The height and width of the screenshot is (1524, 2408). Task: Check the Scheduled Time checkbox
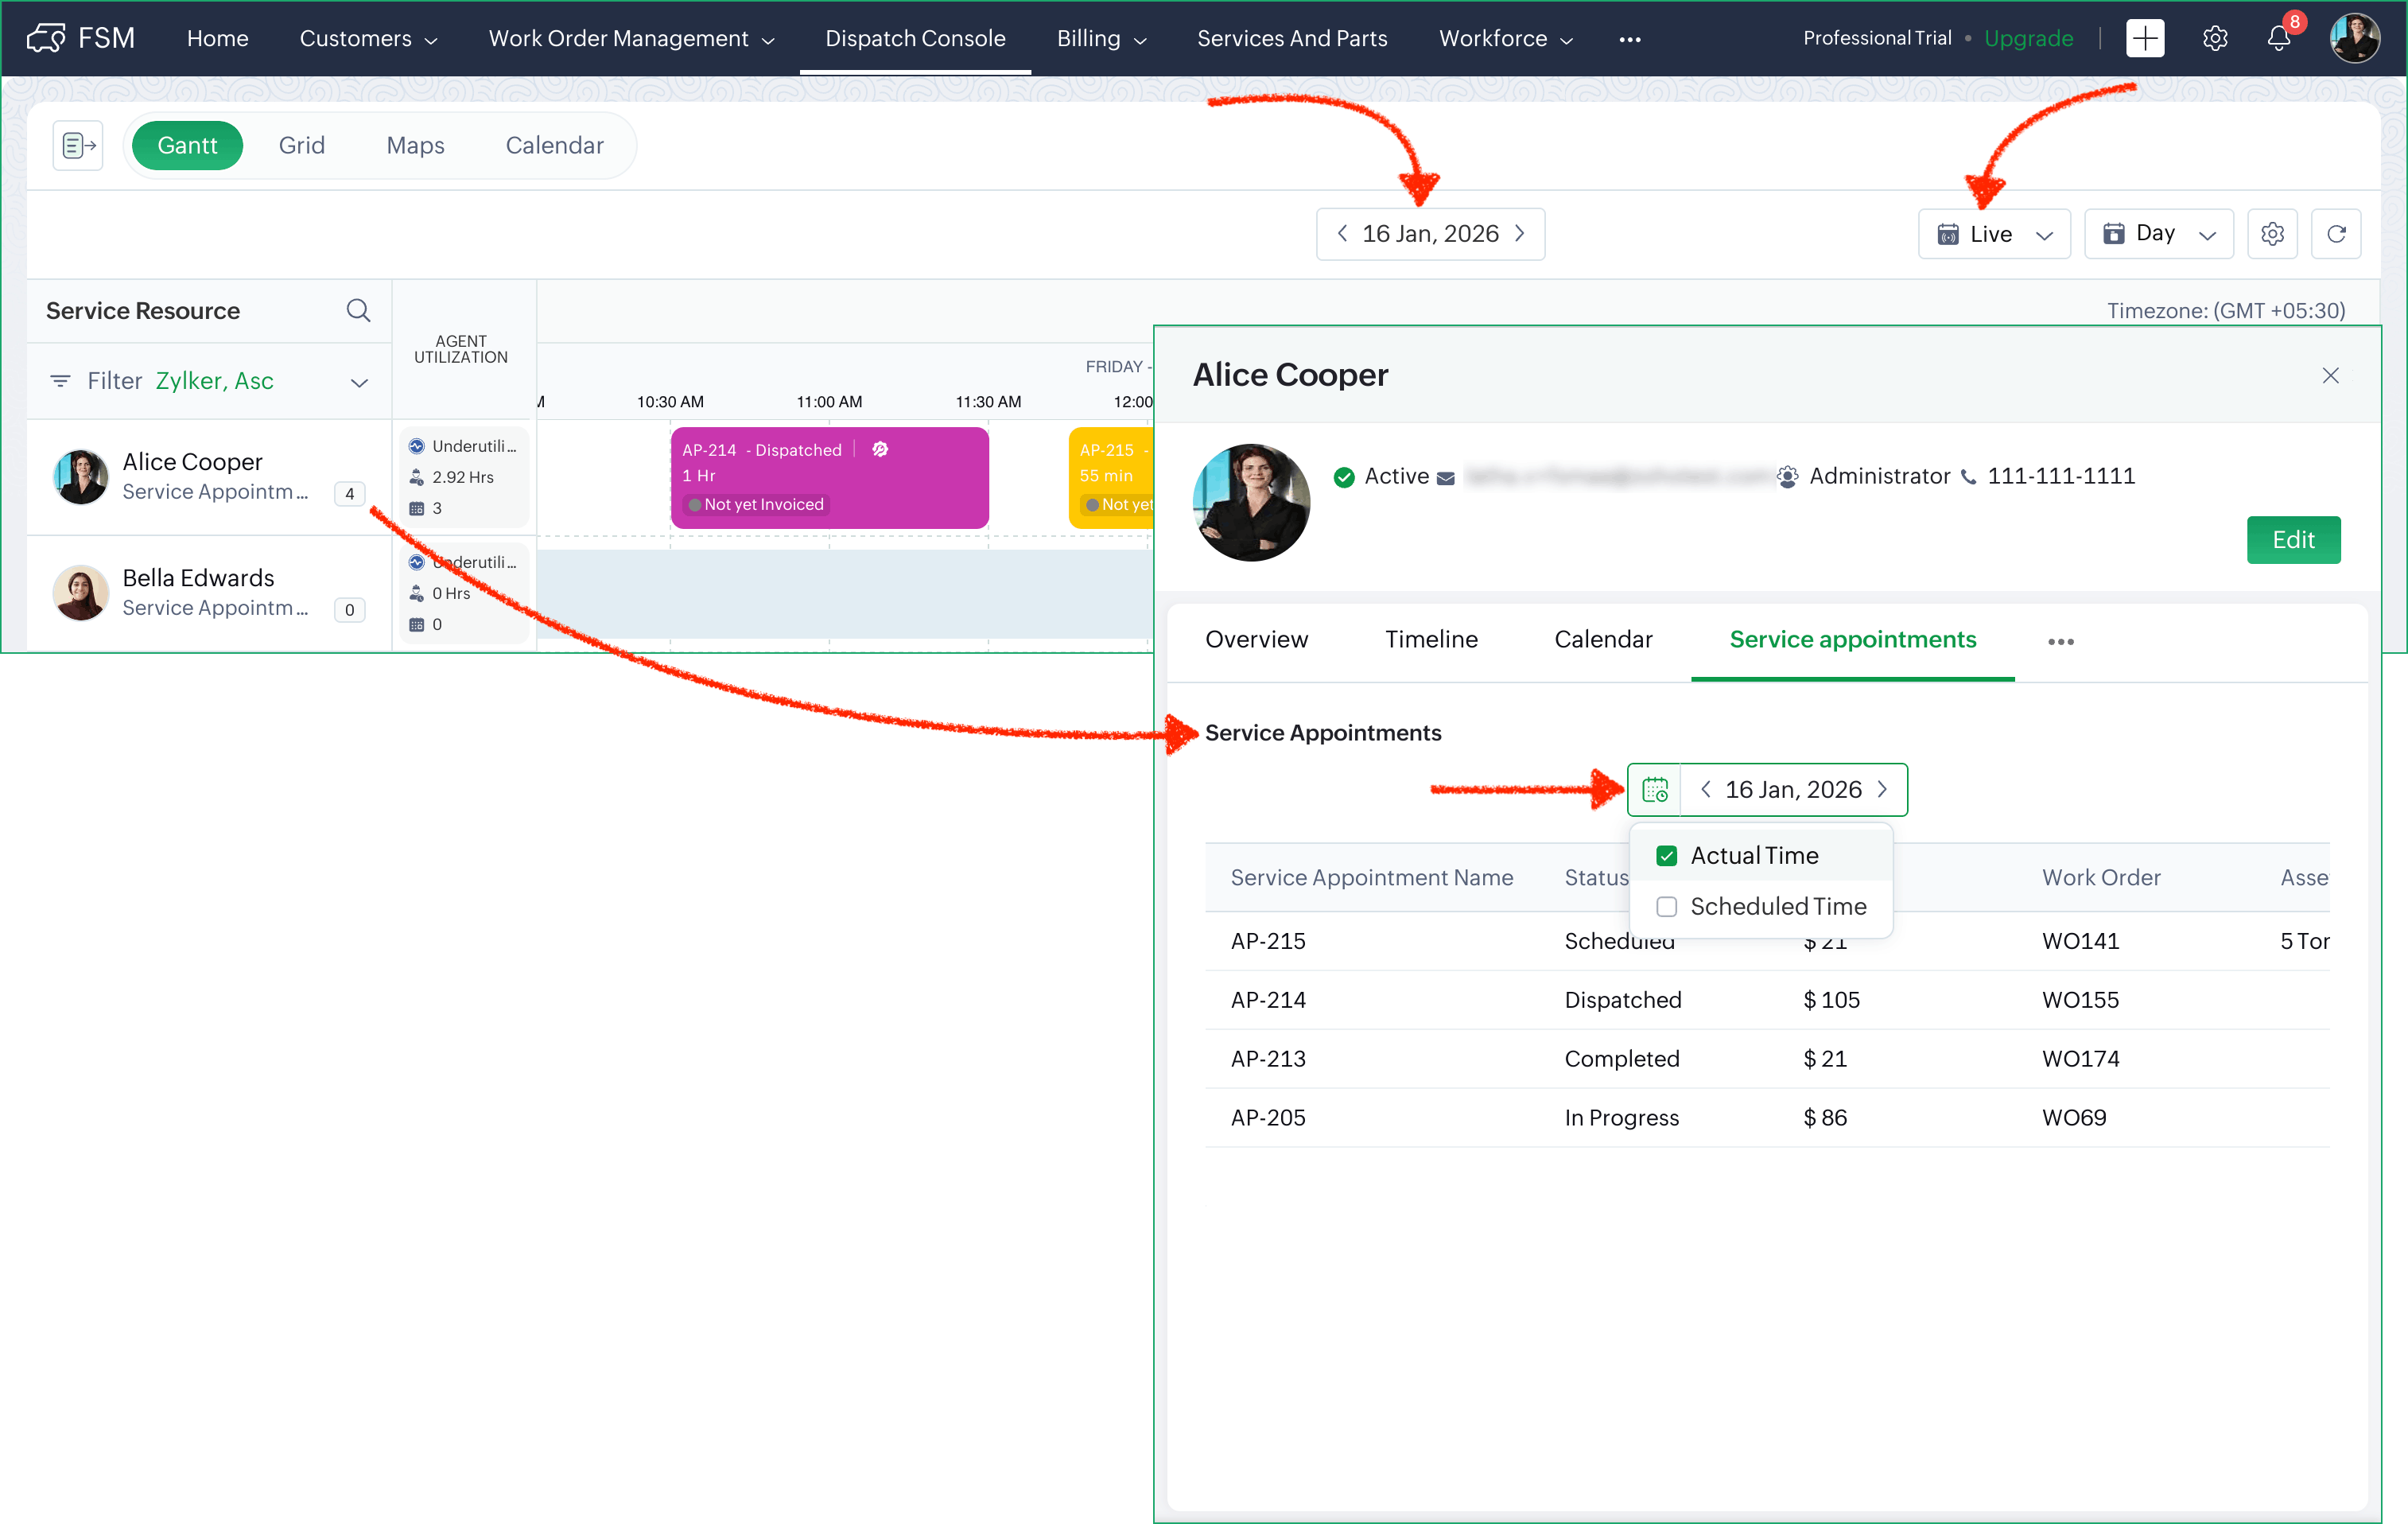(1666, 907)
